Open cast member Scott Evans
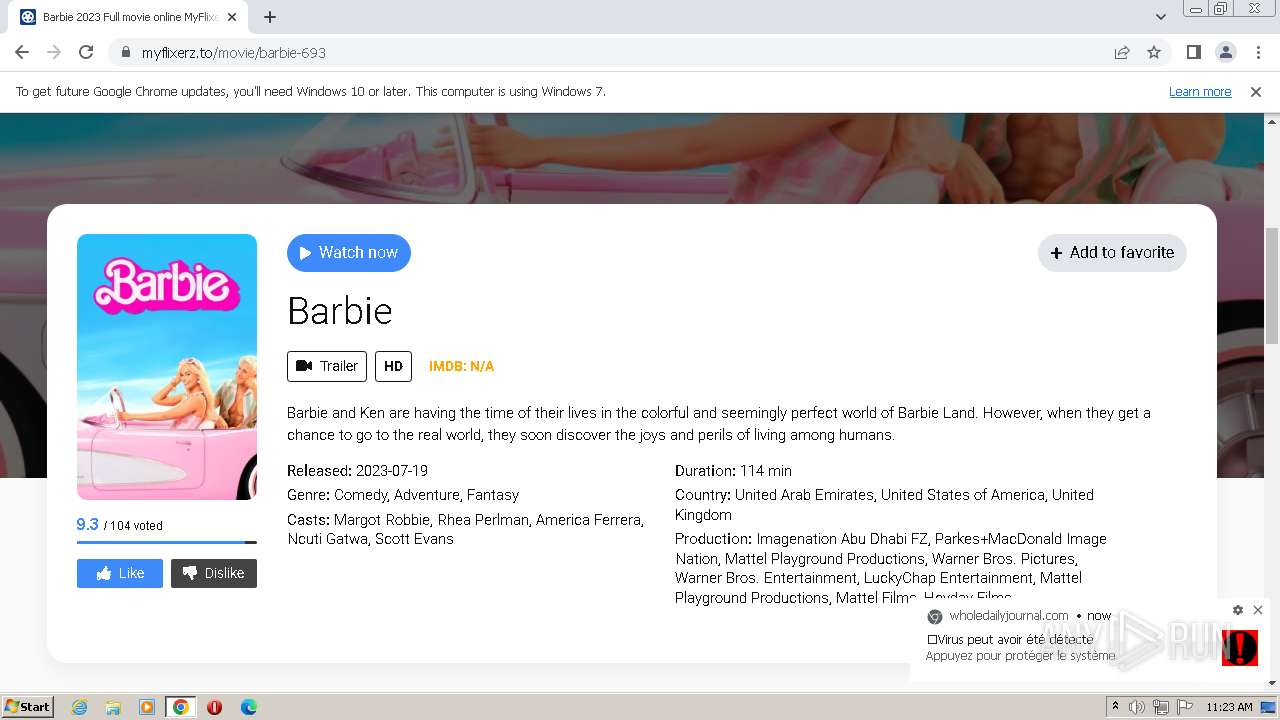This screenshot has width=1280, height=720. pyautogui.click(x=414, y=539)
